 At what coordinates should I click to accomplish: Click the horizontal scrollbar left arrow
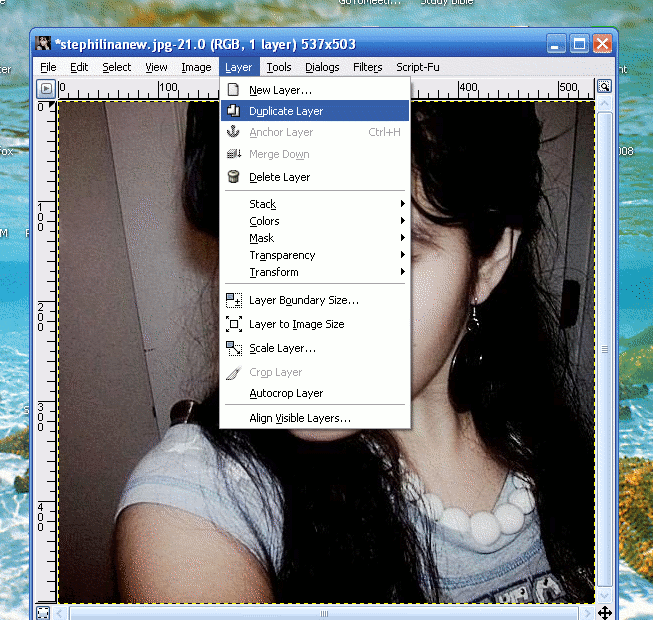[x=60, y=613]
